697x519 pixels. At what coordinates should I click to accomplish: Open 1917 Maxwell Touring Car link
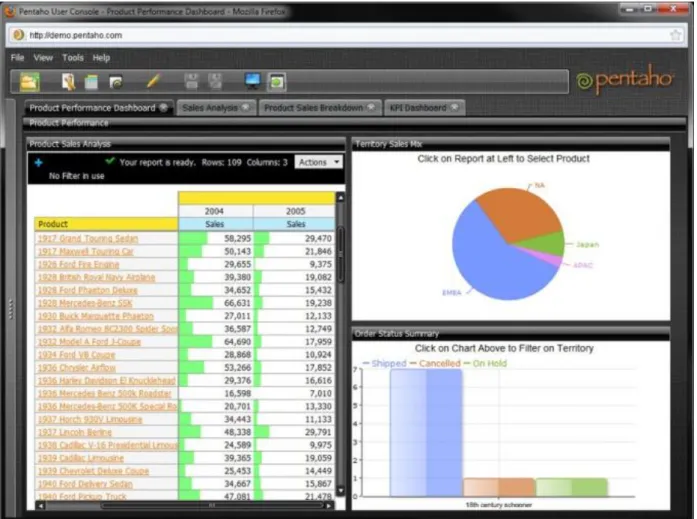click(85, 252)
